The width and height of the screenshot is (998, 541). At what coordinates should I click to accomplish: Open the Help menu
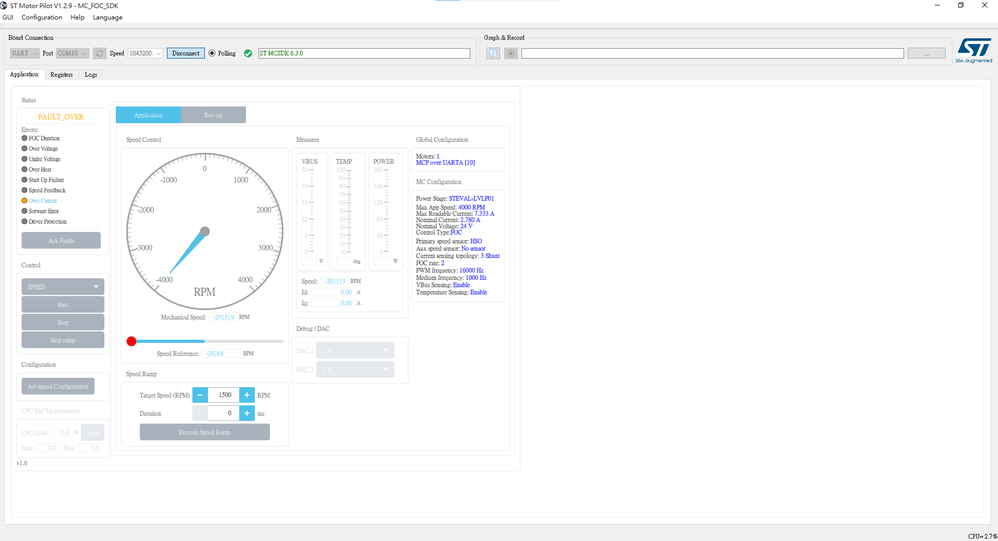(x=77, y=17)
